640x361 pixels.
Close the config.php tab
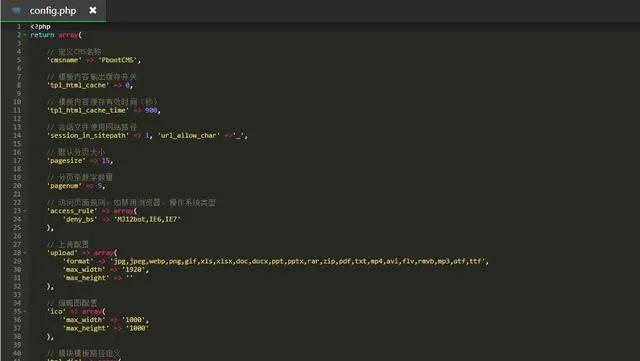coord(93,10)
